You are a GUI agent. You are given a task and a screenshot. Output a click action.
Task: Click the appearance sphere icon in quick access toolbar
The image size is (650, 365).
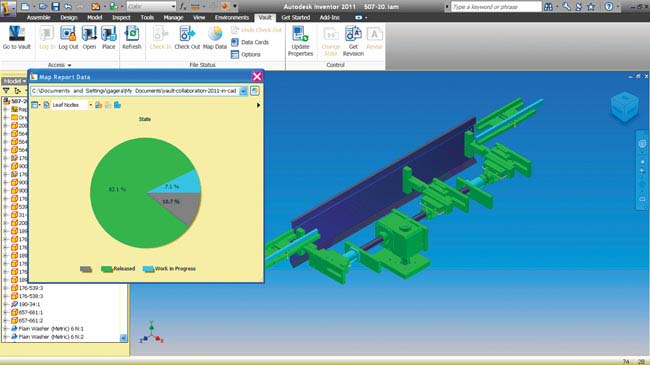(x=225, y=7)
